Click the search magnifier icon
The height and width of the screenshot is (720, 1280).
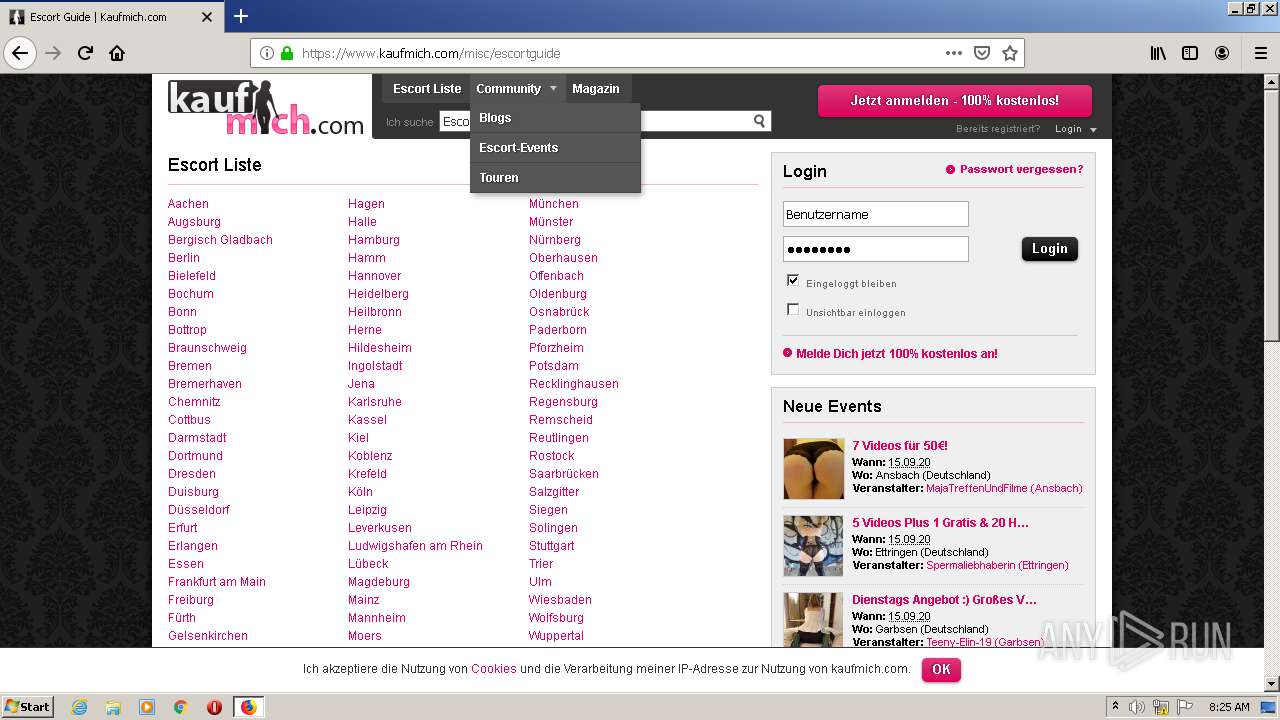tap(760, 121)
